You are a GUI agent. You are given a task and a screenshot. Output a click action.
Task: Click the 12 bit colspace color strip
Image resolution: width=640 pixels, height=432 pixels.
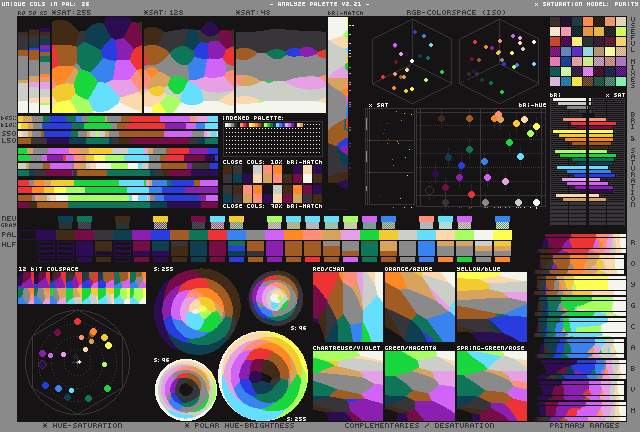point(82,288)
